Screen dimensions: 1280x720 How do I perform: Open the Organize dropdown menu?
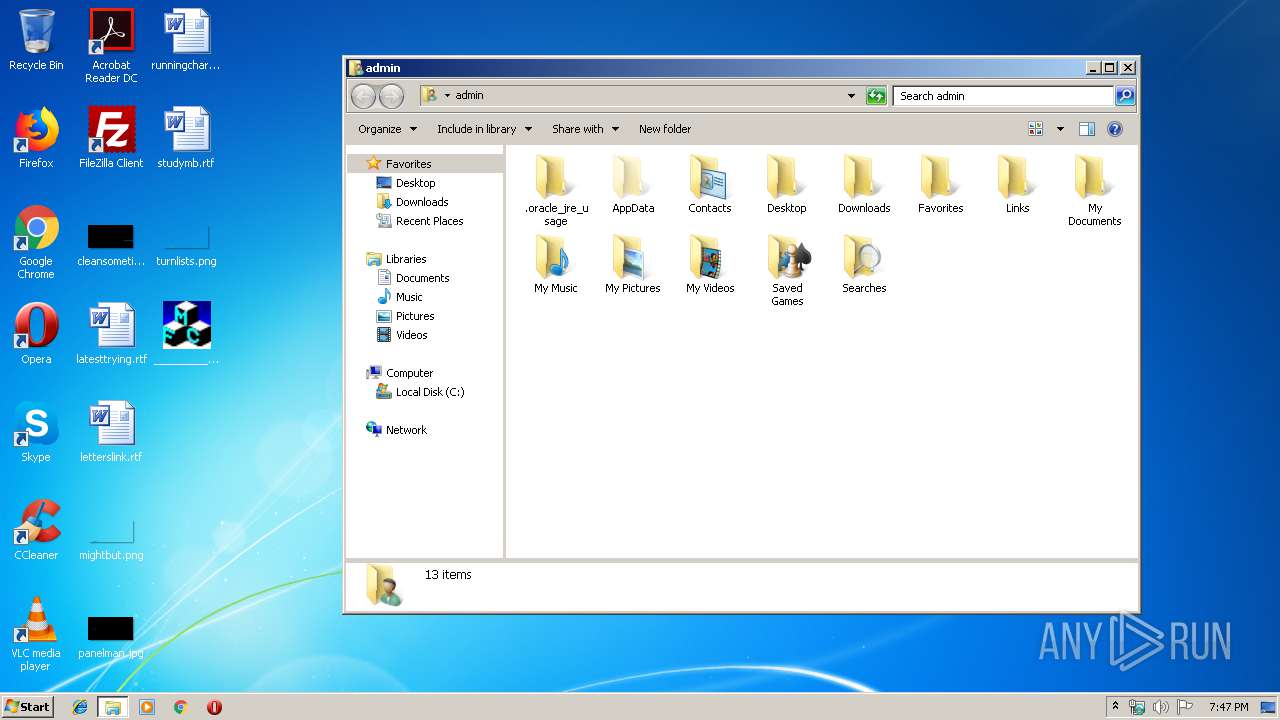(387, 129)
